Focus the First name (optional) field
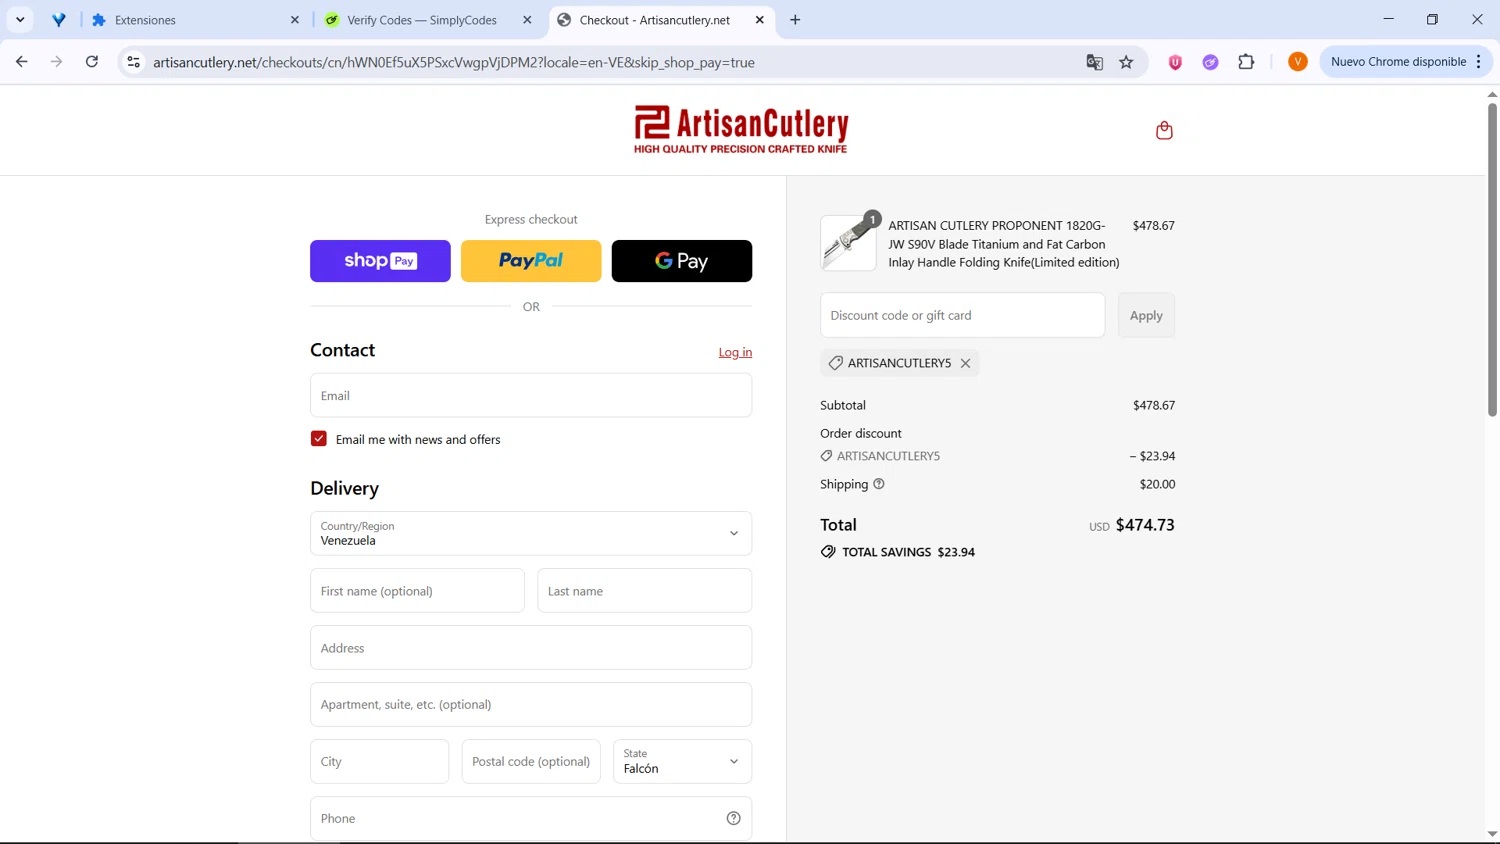Image resolution: width=1500 pixels, height=844 pixels. tap(417, 591)
